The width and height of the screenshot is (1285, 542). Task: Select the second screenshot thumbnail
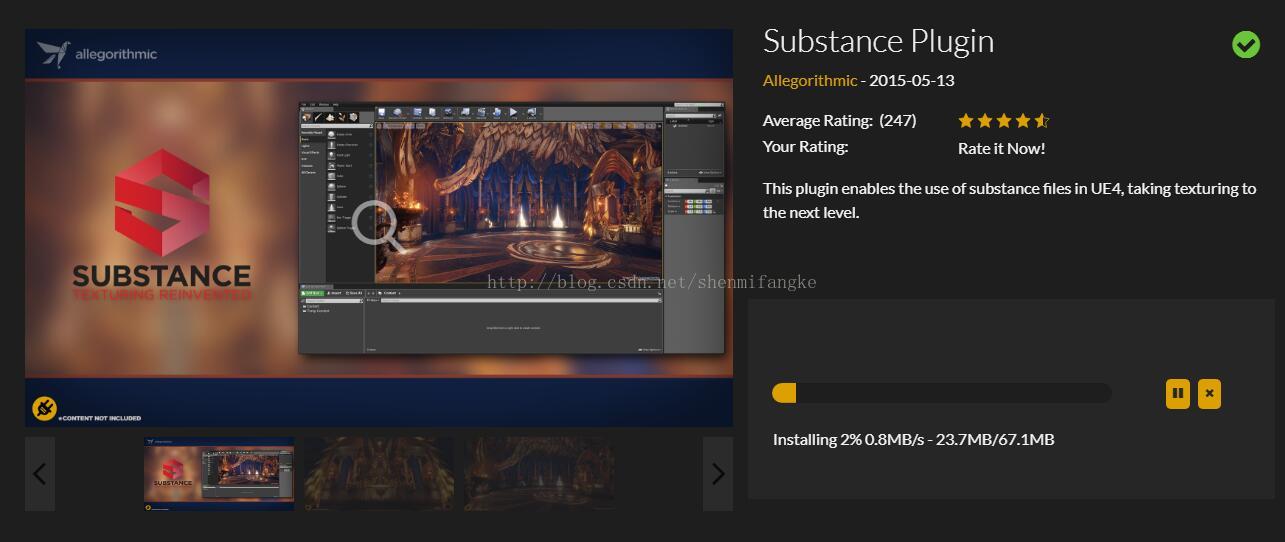click(x=379, y=474)
